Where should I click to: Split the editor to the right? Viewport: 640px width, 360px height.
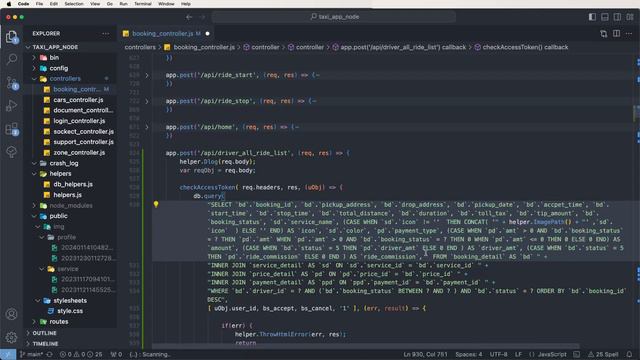[x=616, y=33]
